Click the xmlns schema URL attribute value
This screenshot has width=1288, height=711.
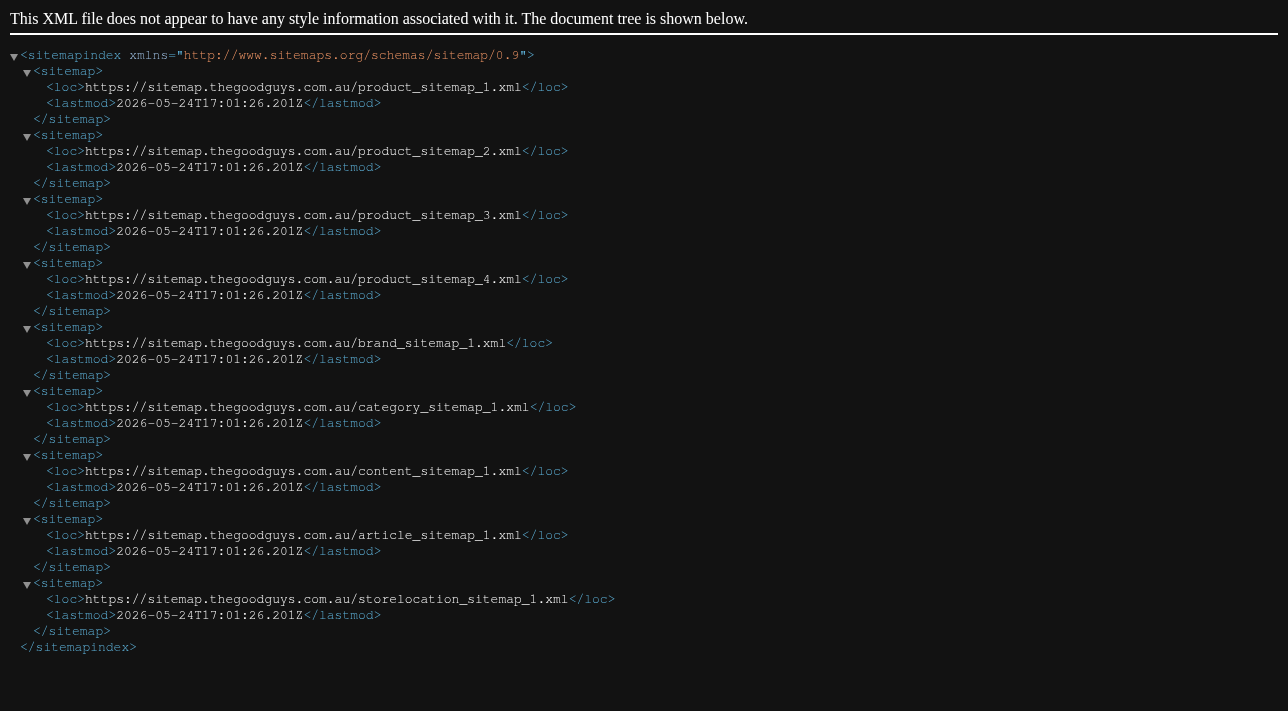pos(351,56)
